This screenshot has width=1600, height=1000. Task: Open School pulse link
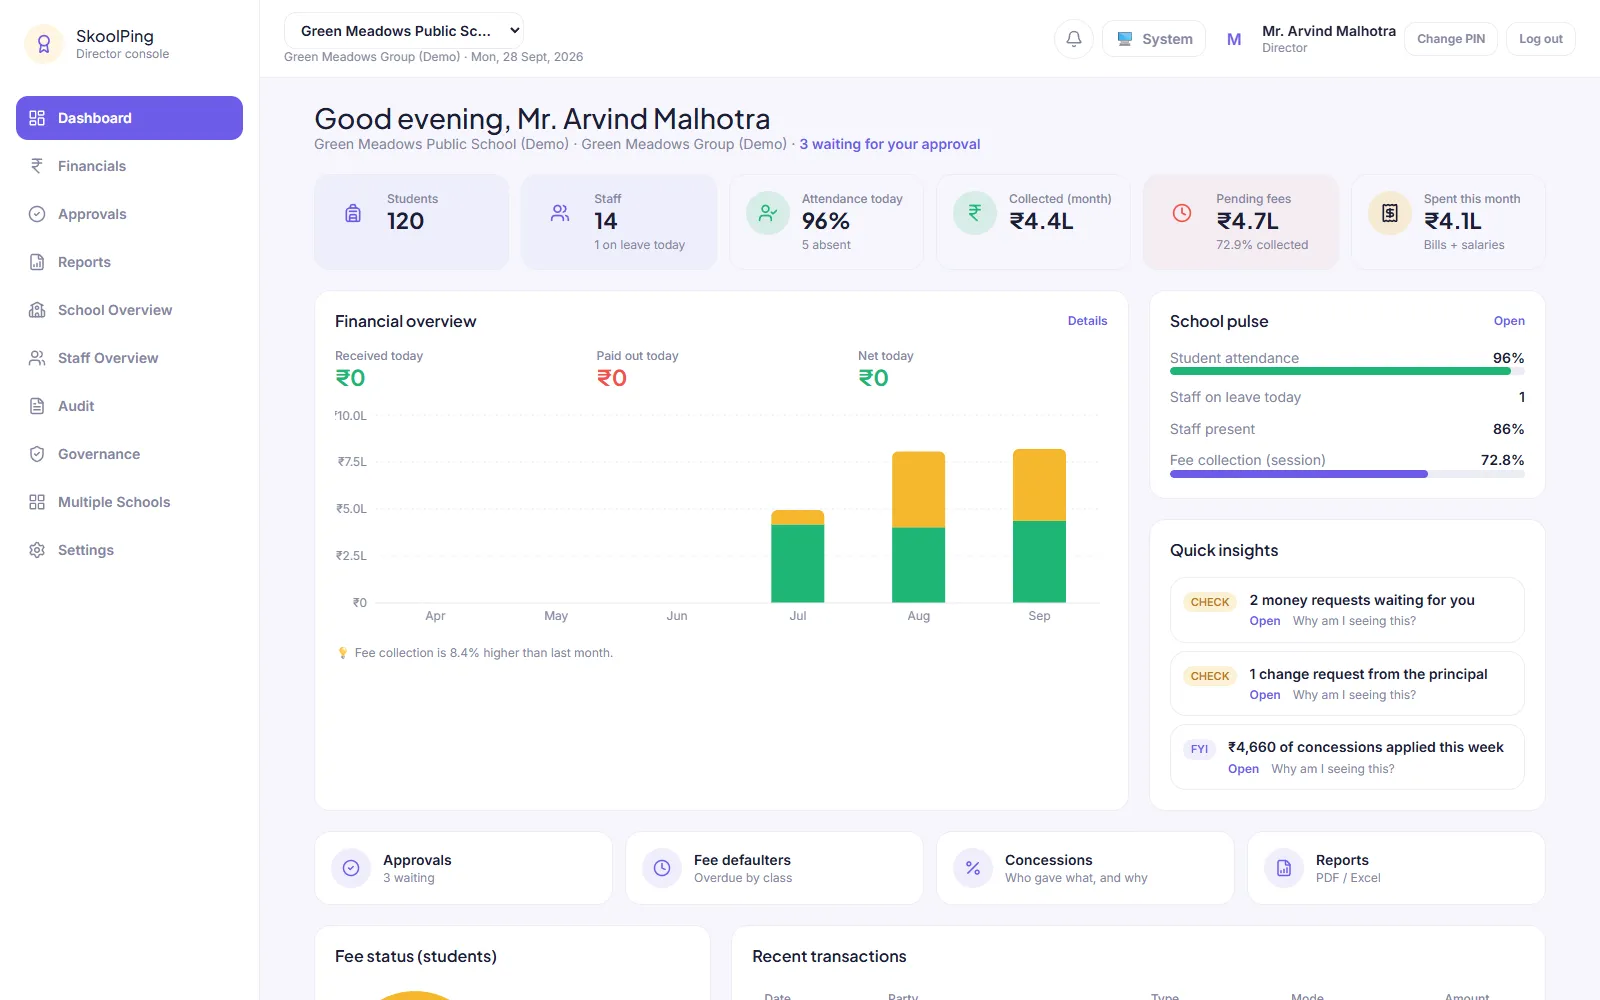(1509, 321)
